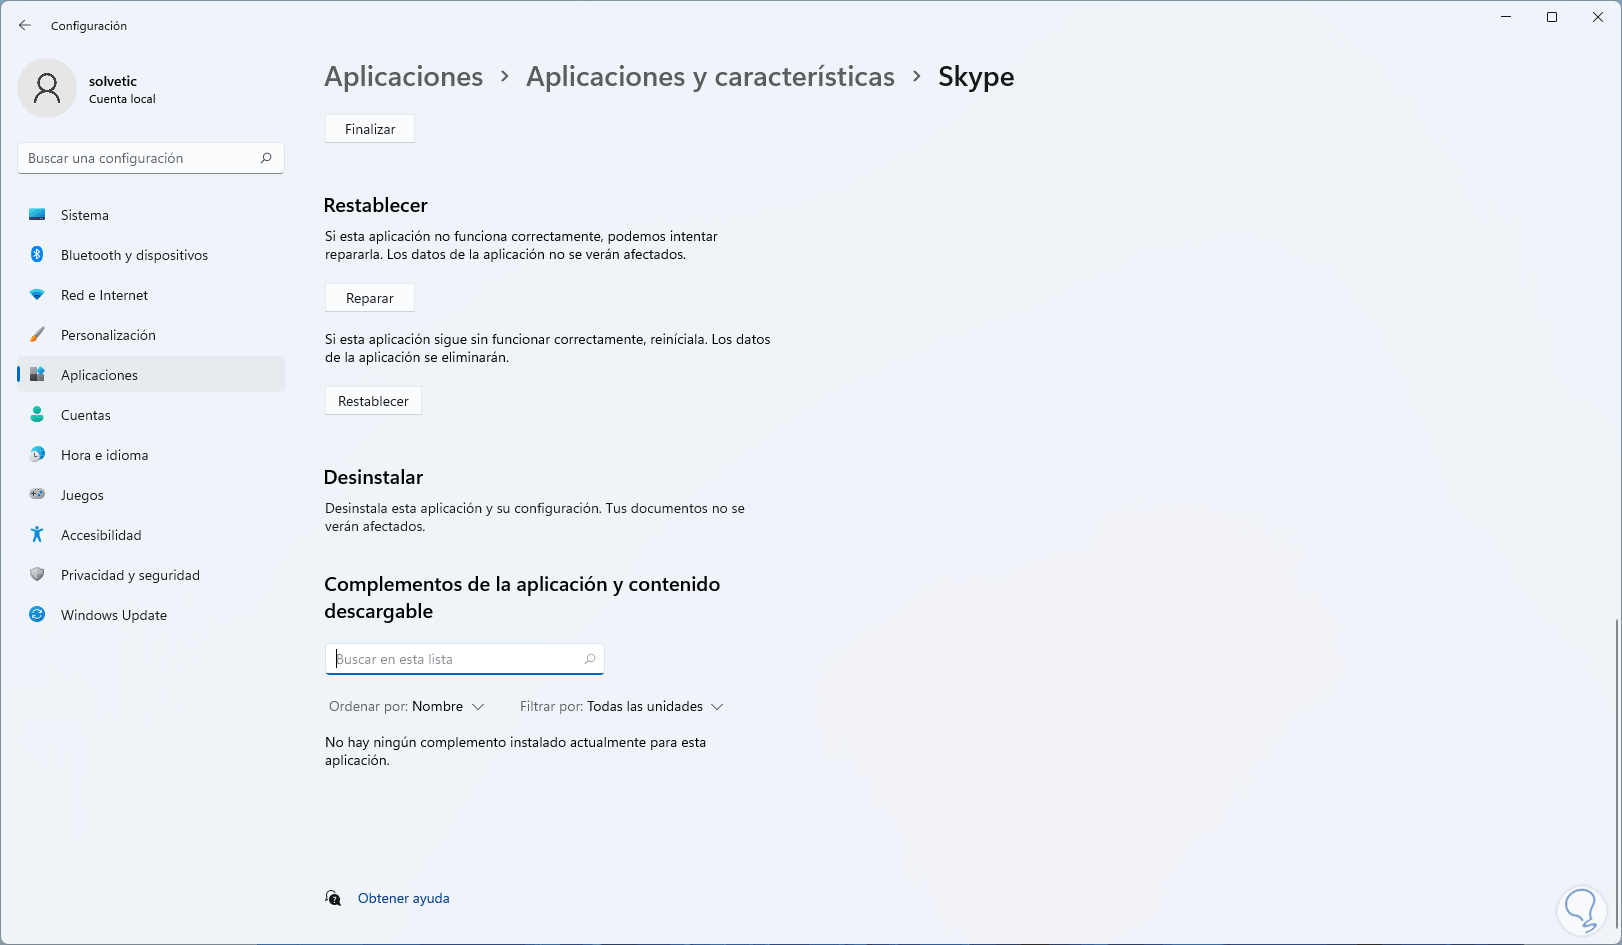
Task: Go back to Aplicaciones breadcrumb
Action: (x=404, y=77)
